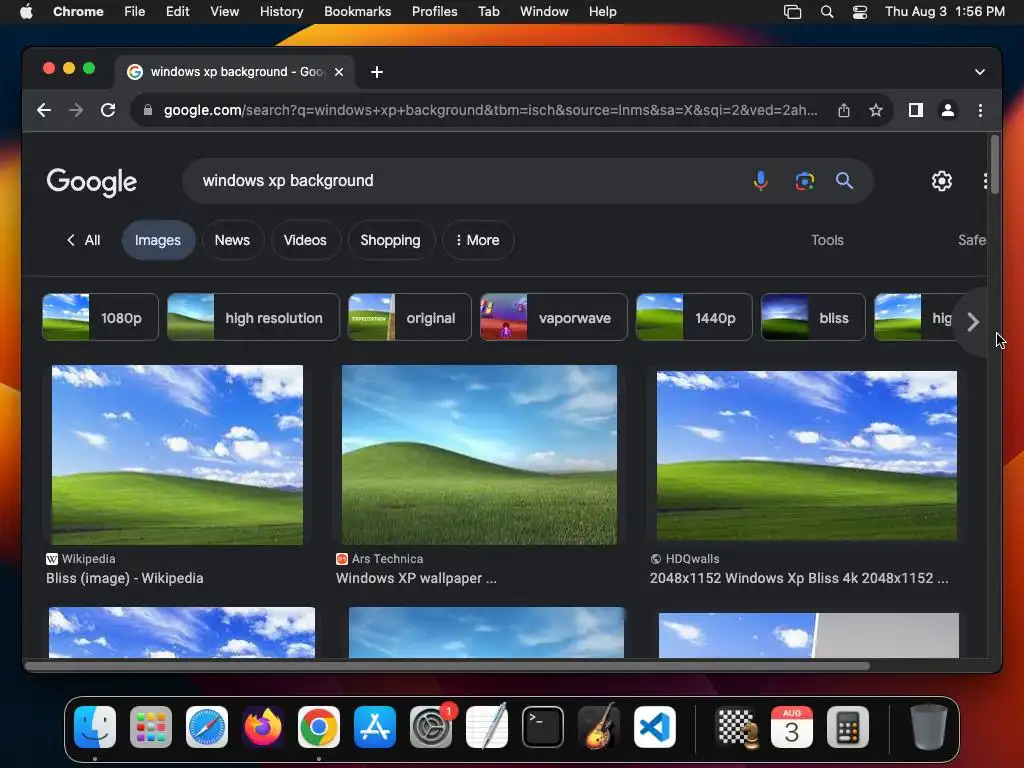Open the Bookmarks menu
This screenshot has height=768, width=1024.
coord(357,12)
